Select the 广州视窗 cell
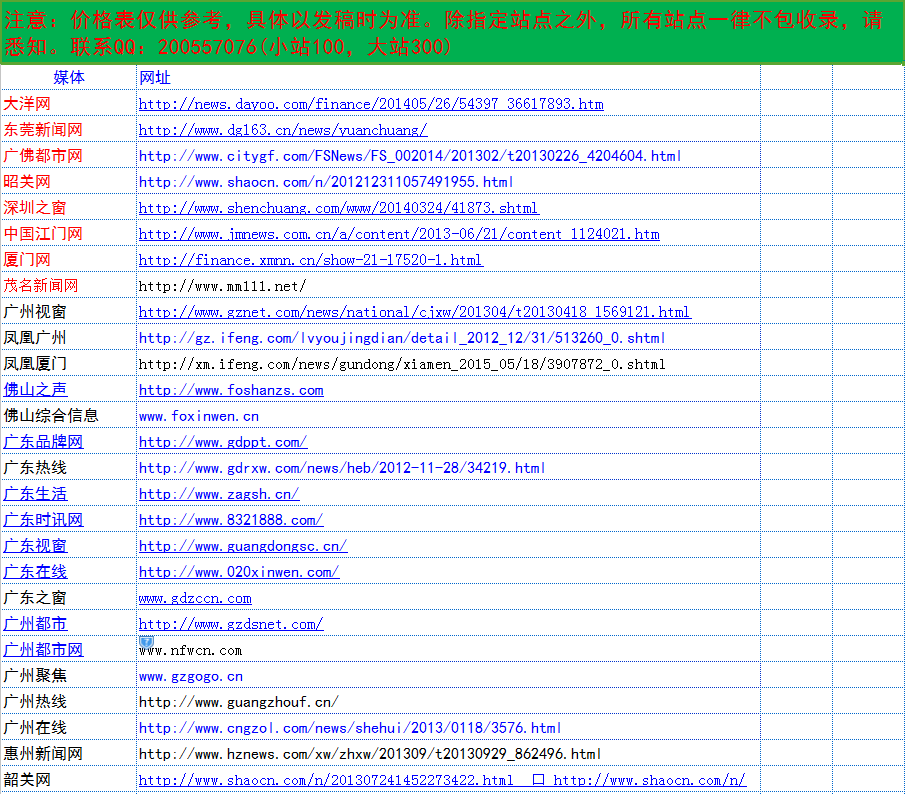The height and width of the screenshot is (794, 905). [69, 311]
